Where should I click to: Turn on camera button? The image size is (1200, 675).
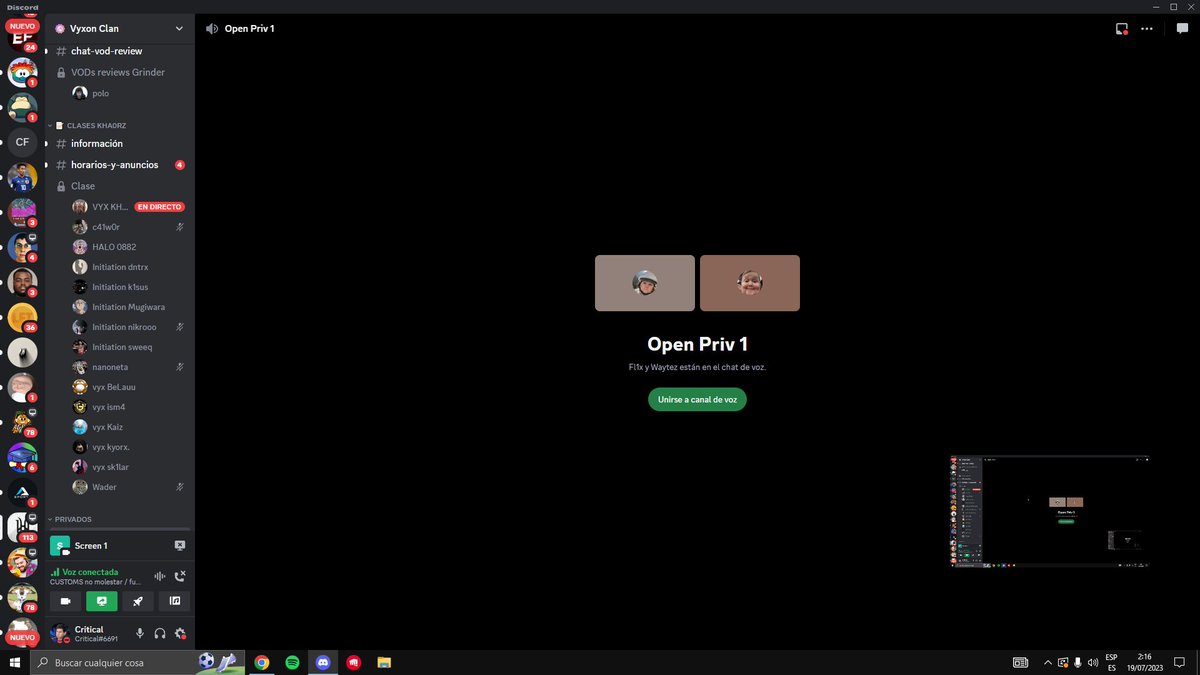pyautogui.click(x=66, y=601)
